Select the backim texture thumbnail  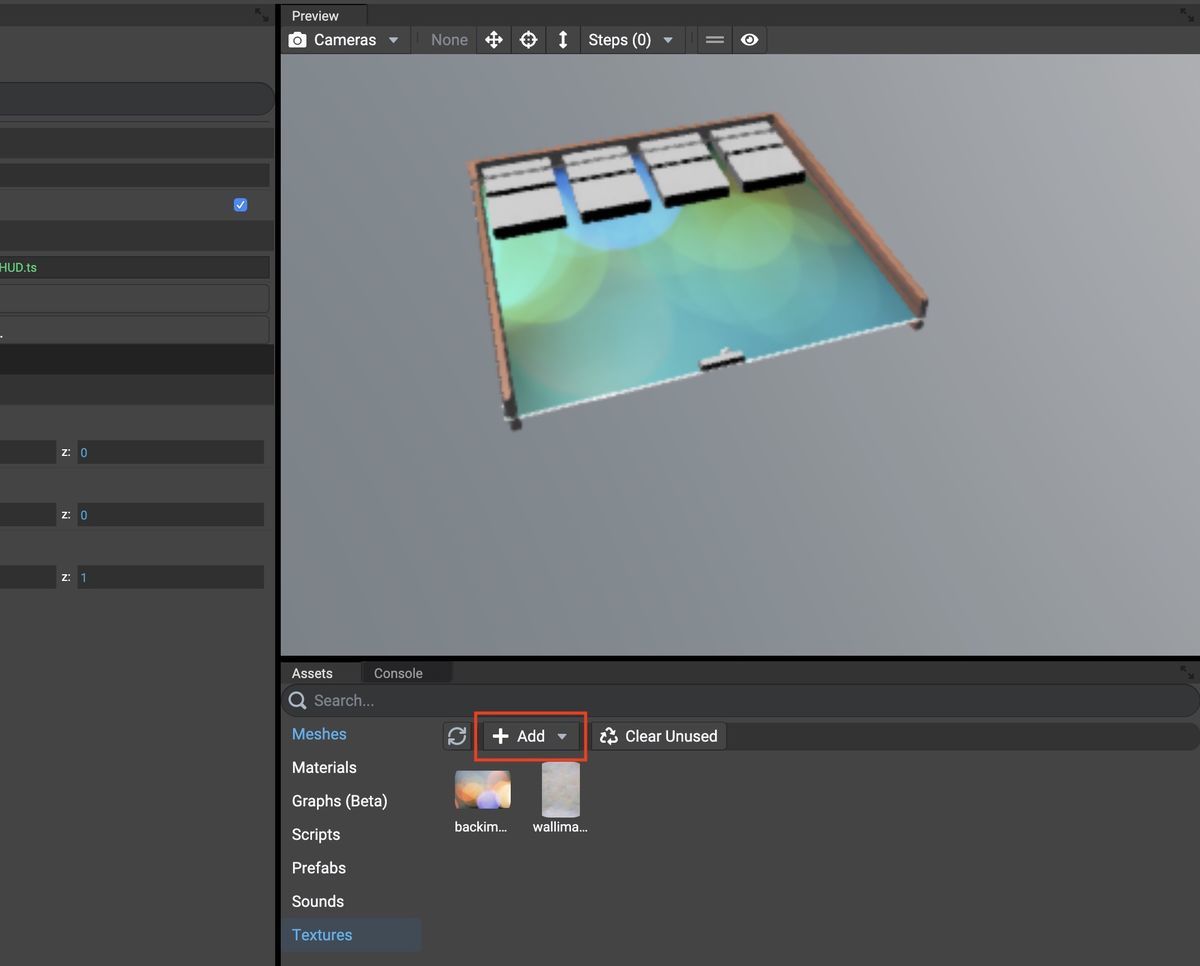click(482, 790)
